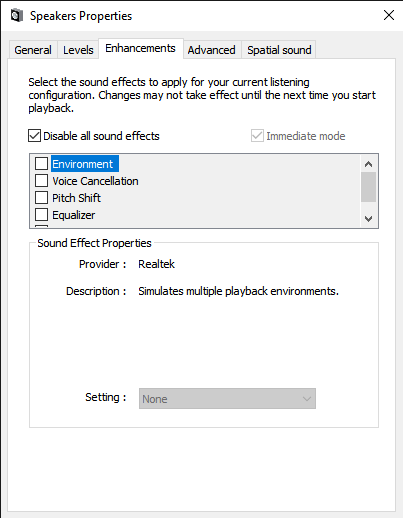Click the effects list scroll up arrow

368,164
